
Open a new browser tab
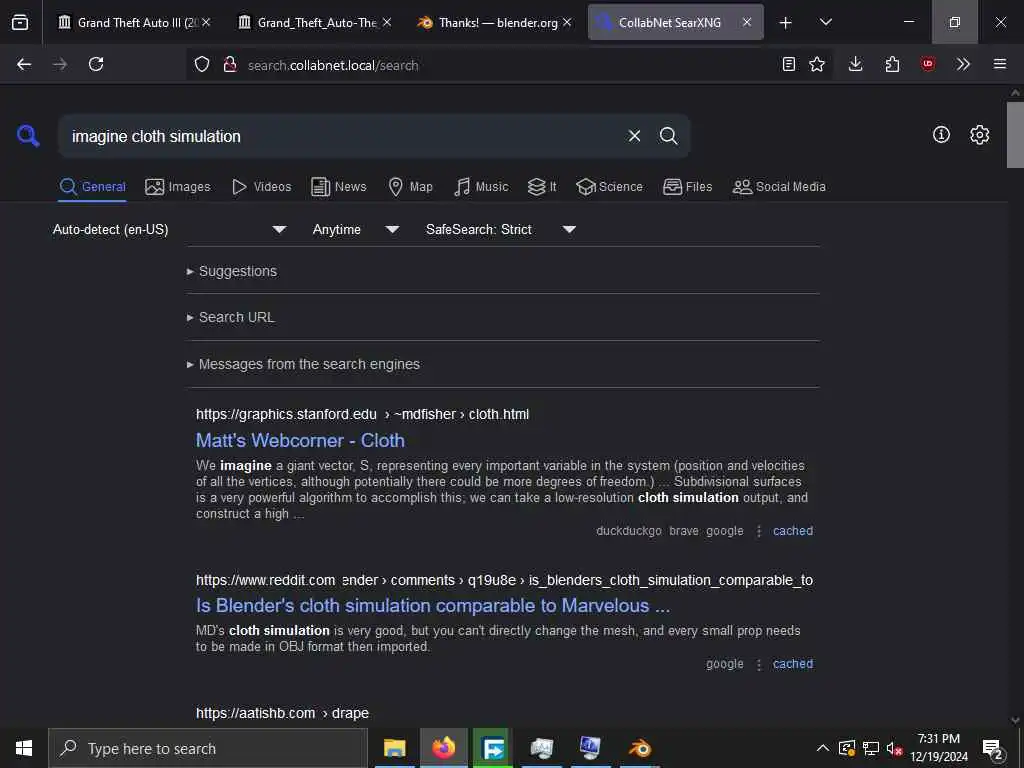pos(786,23)
